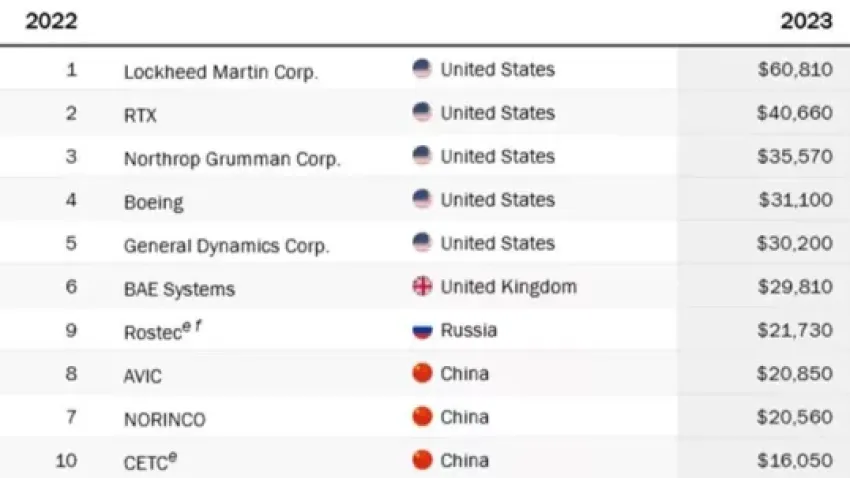Viewport: 850px width, 478px height.
Task: Click the BAE Systems company name
Action: pyautogui.click(x=179, y=289)
